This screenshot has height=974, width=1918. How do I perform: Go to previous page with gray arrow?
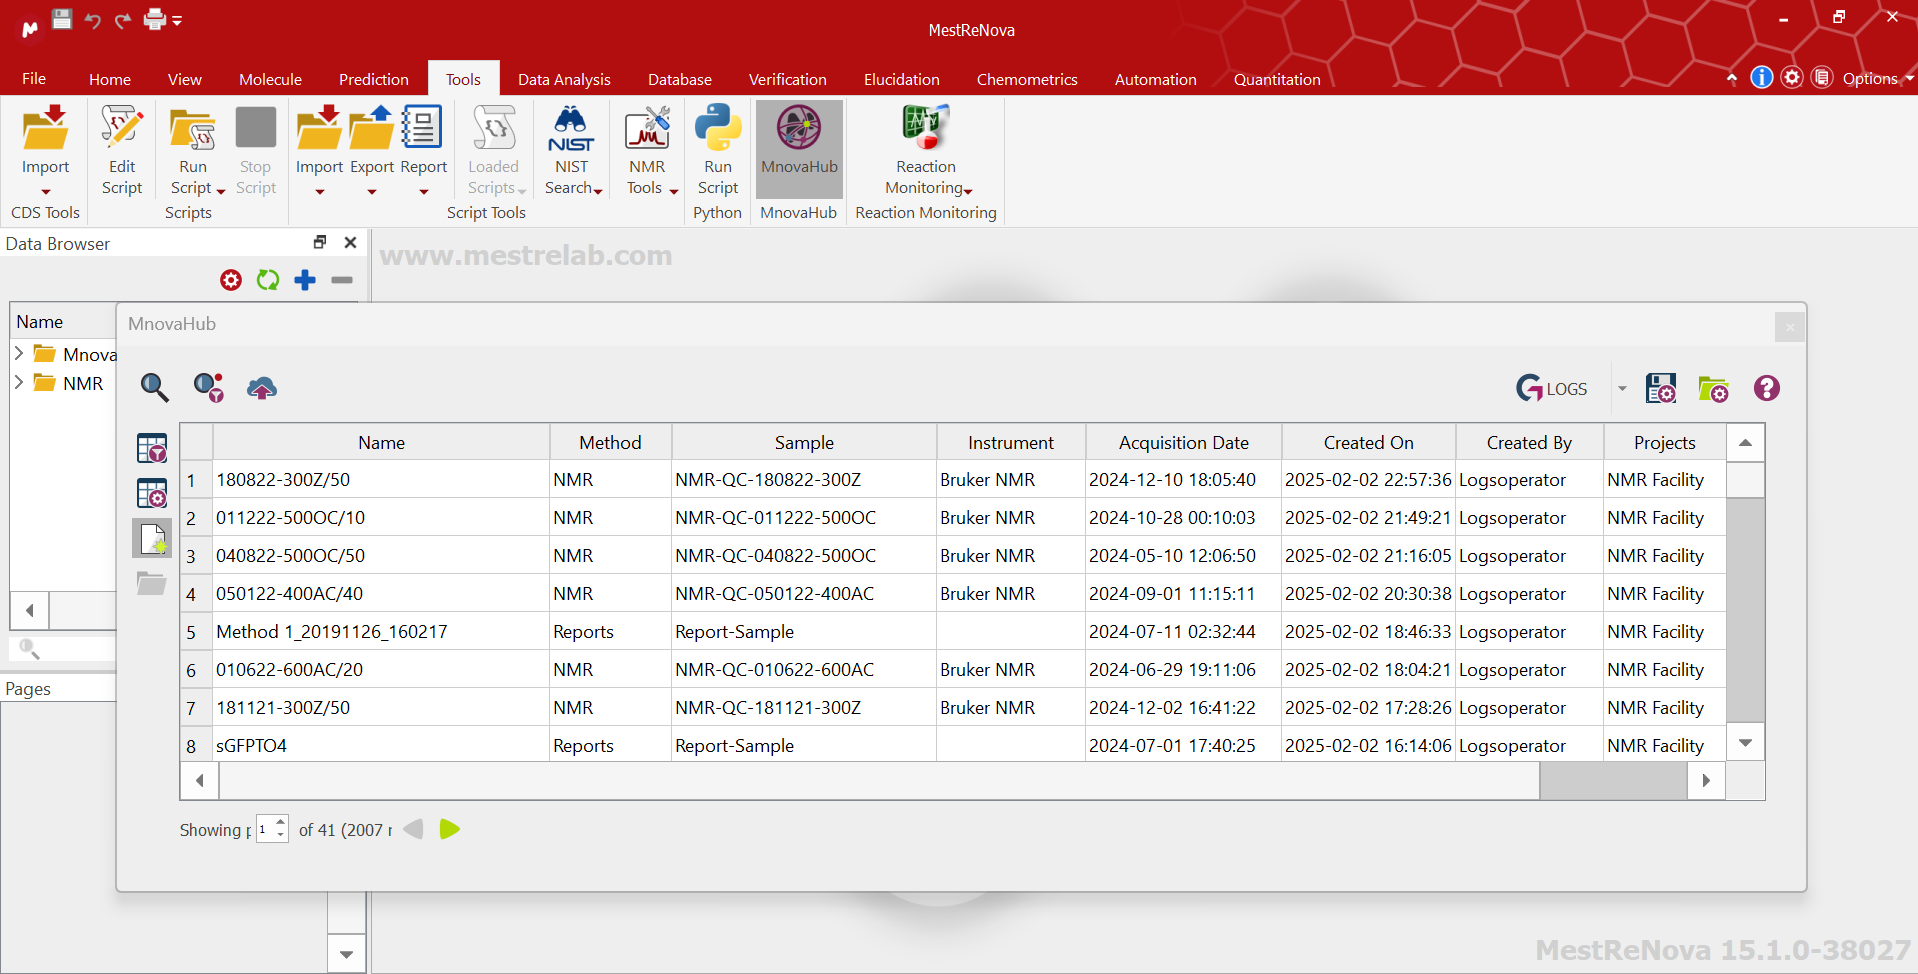(413, 829)
